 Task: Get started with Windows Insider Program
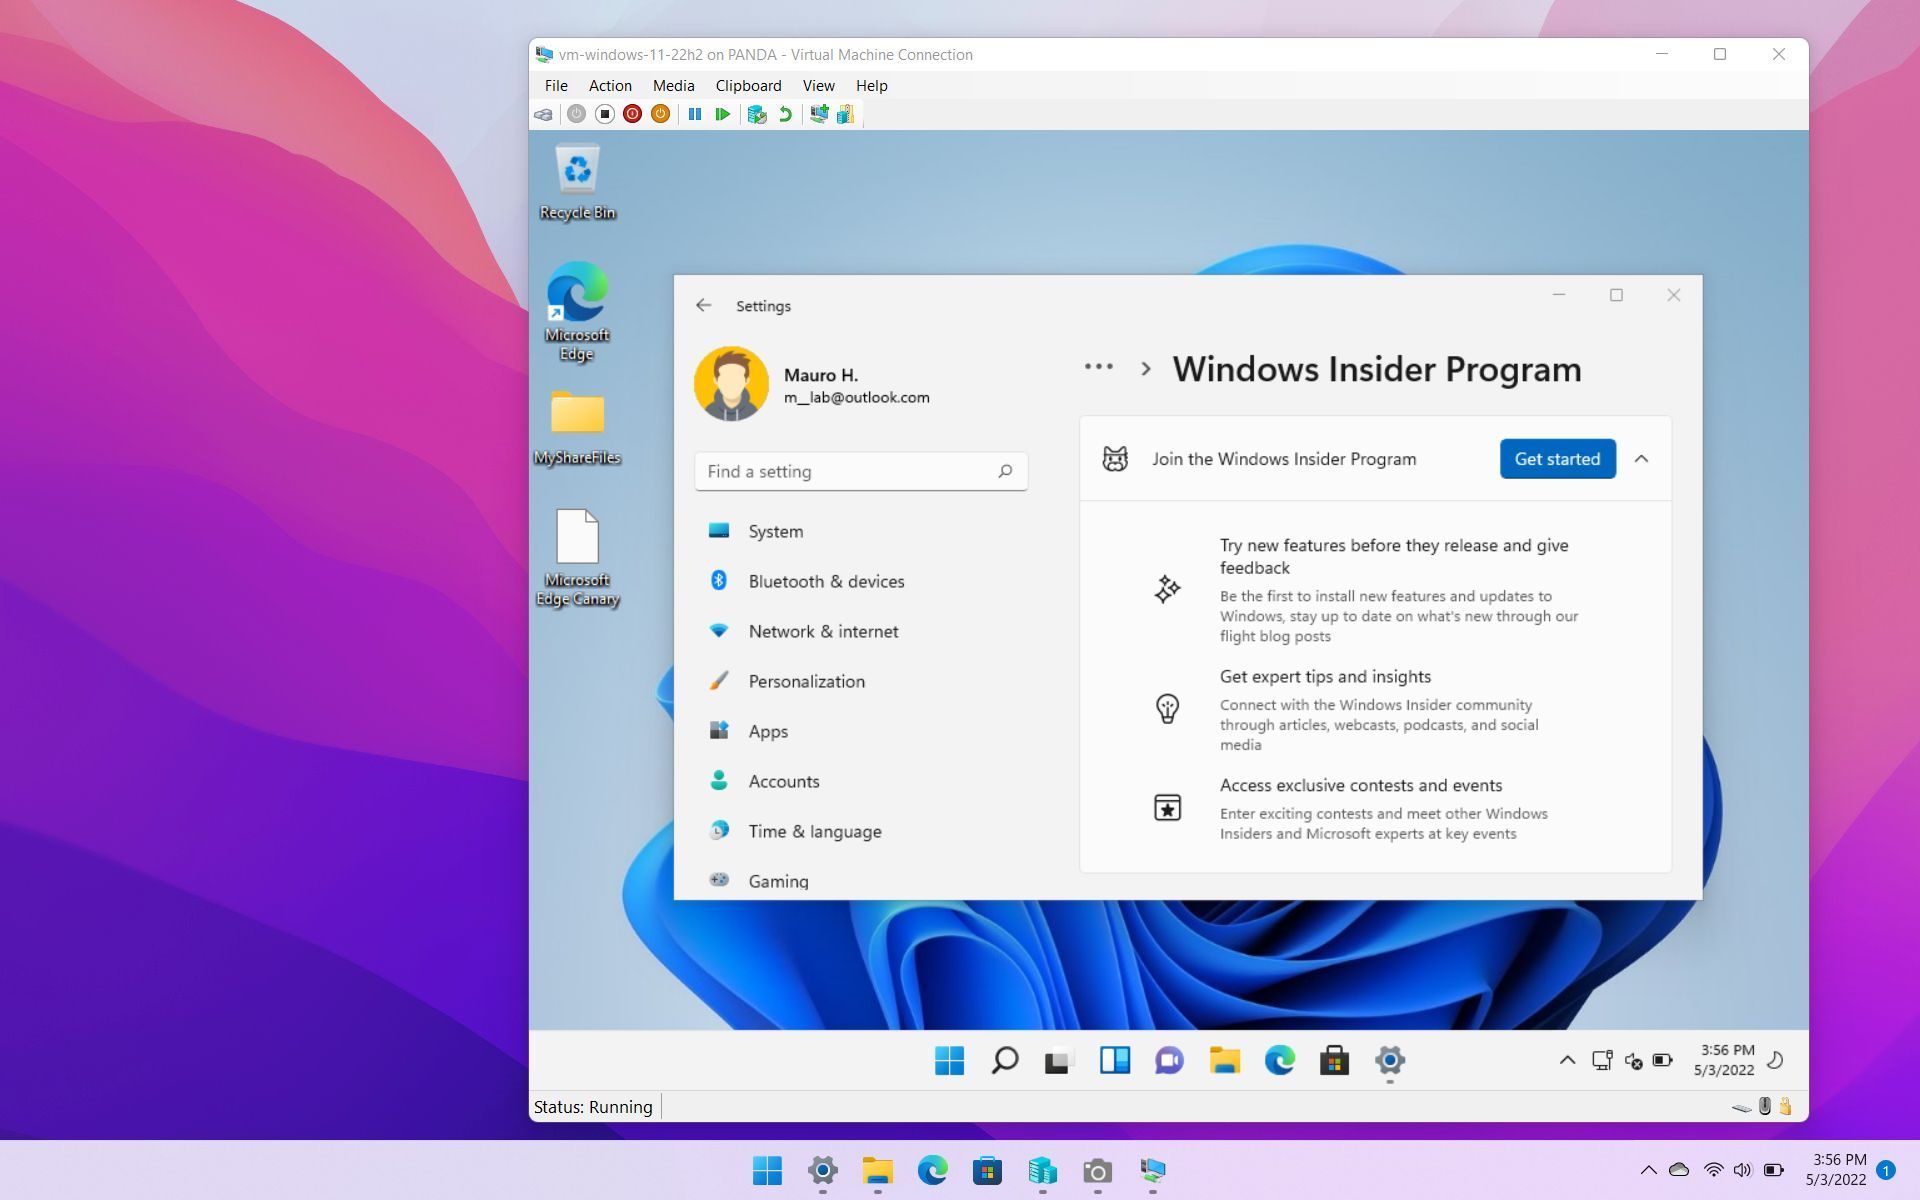(1556, 458)
